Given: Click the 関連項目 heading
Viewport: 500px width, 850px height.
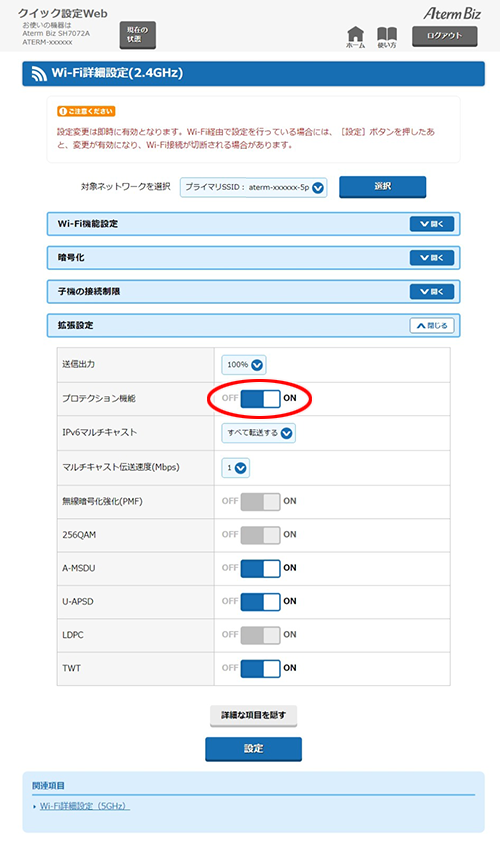Looking at the screenshot, I should tap(48, 785).
